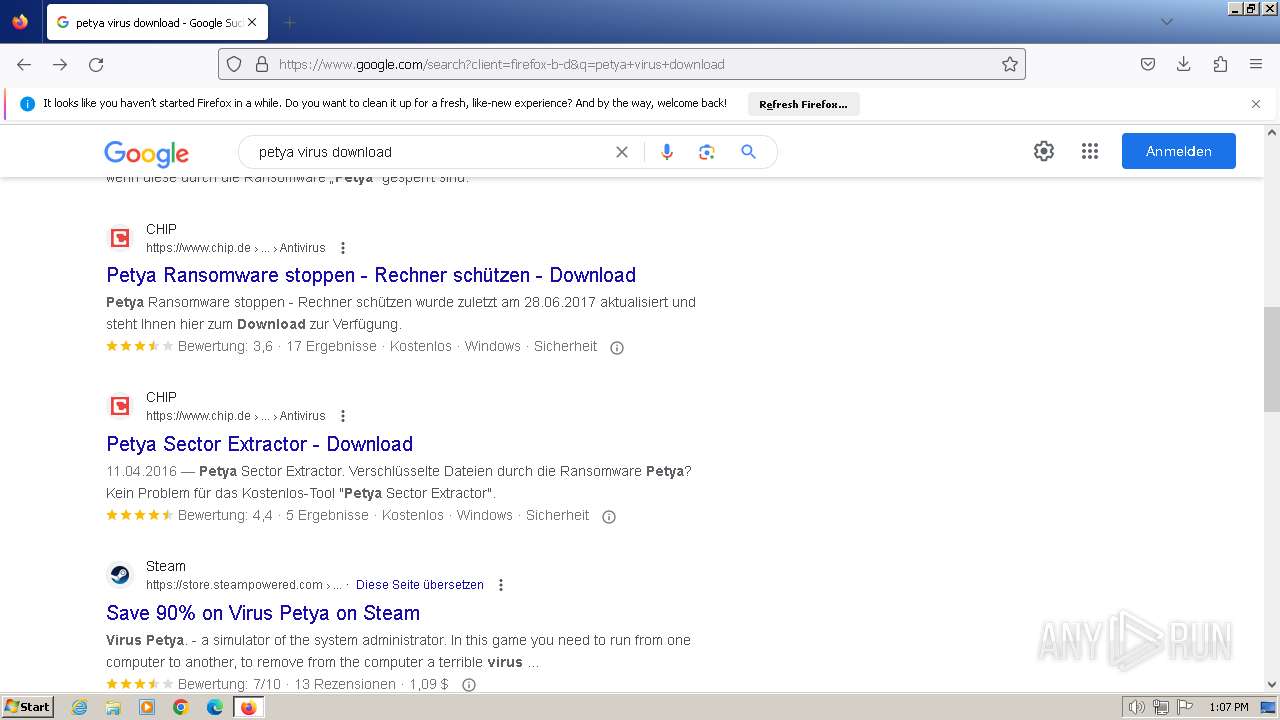Screen dimensions: 1280x720
Task: Show rating info for 4,4 Bewertung
Action: (x=609, y=517)
